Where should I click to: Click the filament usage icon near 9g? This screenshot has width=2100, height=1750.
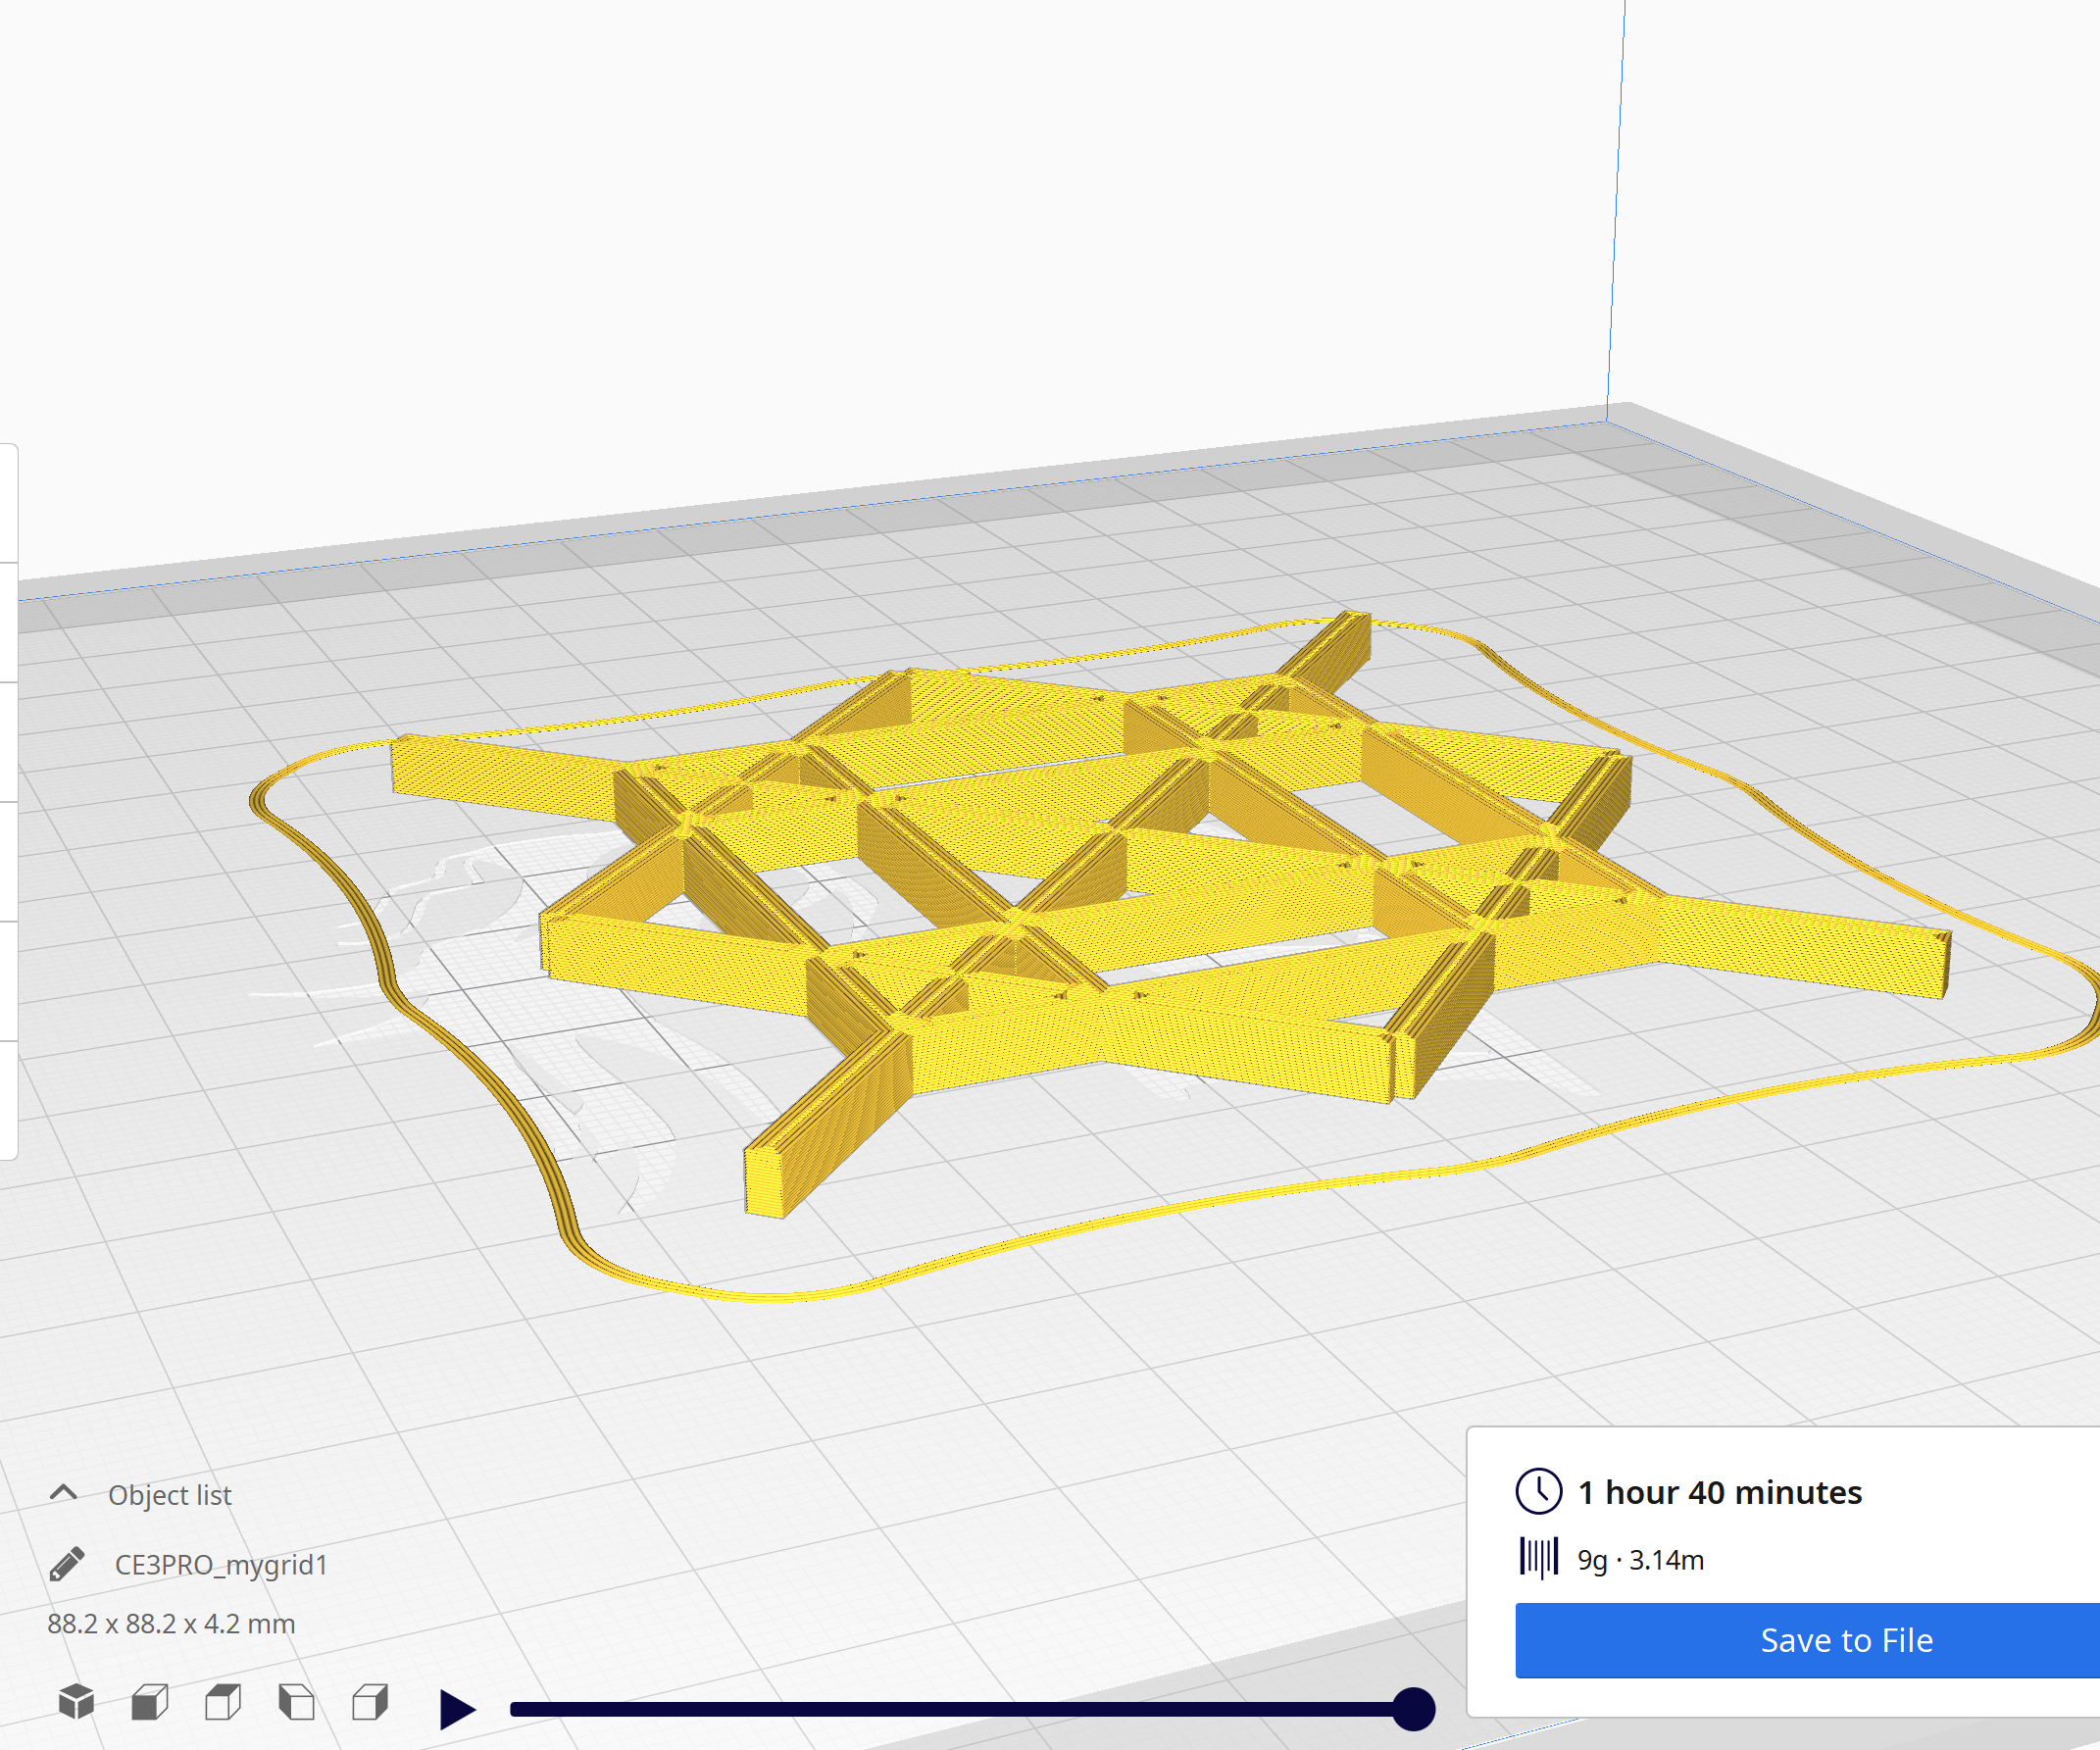tap(1537, 1557)
